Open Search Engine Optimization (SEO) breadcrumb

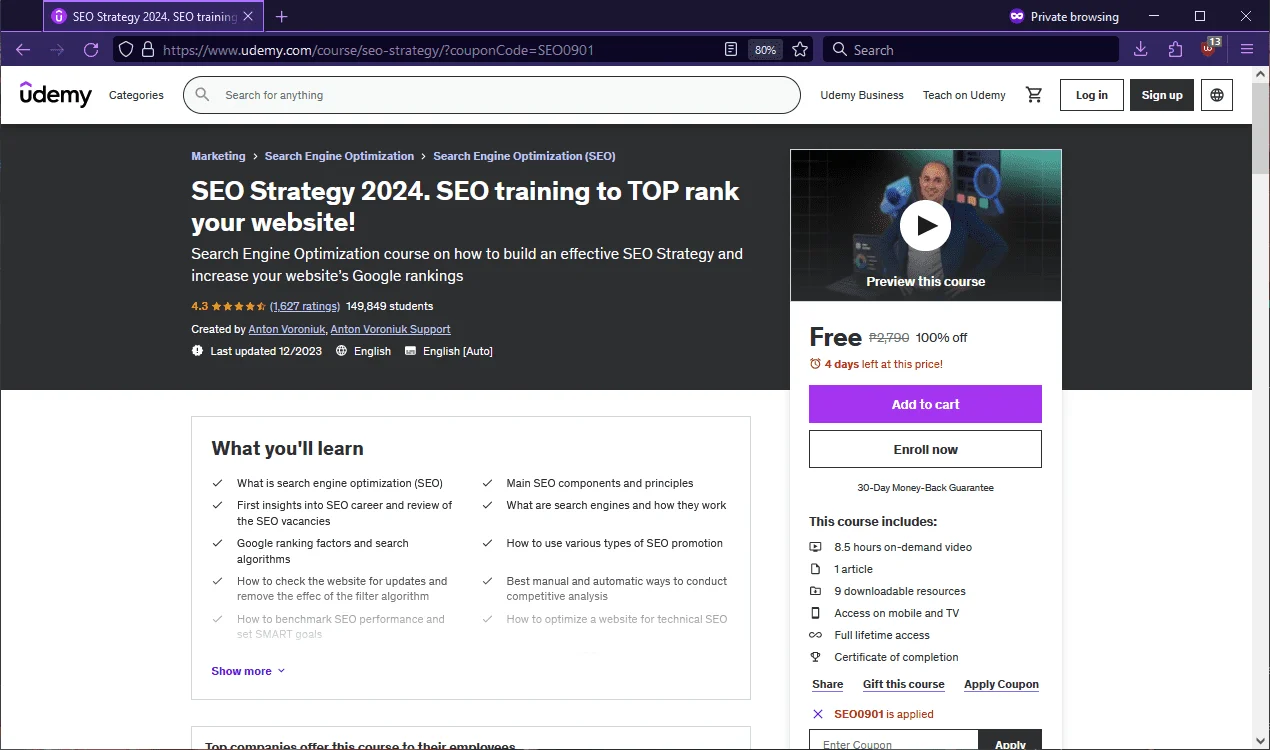524,156
